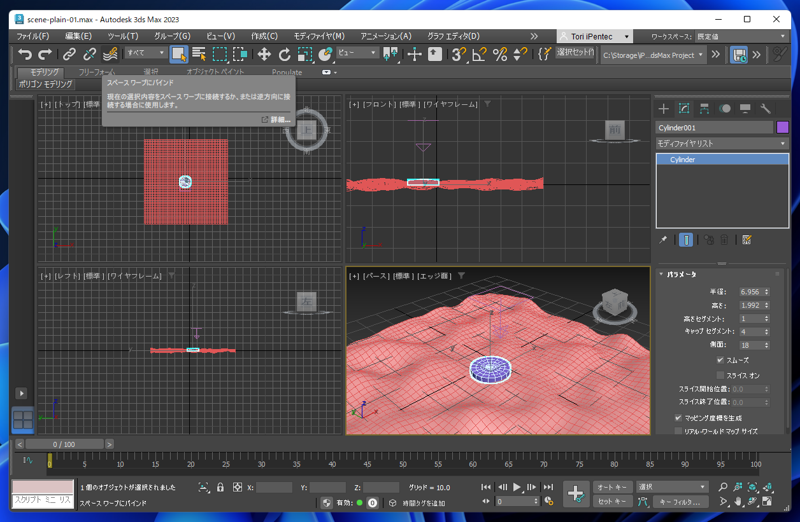Open the Utilities wrench panel tab
Image resolution: width=800 pixels, height=522 pixels.
[765, 108]
